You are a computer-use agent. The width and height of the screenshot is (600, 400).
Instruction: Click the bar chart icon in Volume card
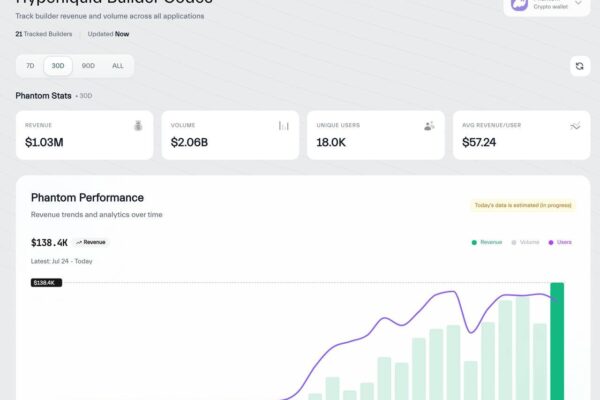click(284, 126)
